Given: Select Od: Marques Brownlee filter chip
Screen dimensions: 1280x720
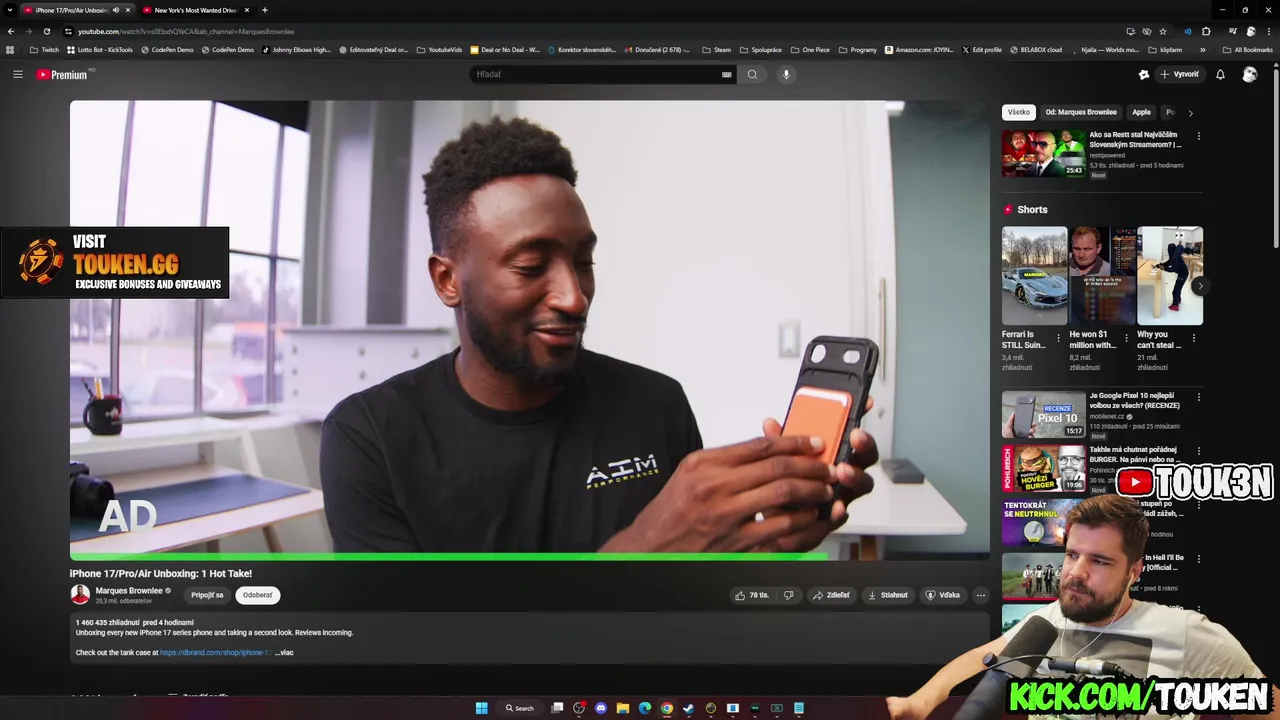Looking at the screenshot, I should [x=1081, y=112].
